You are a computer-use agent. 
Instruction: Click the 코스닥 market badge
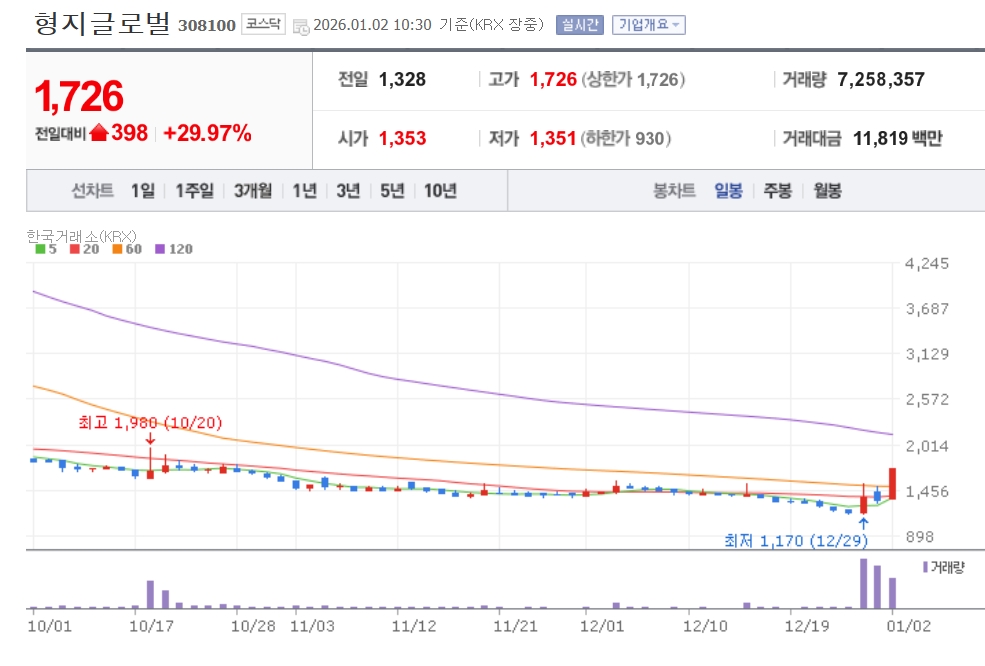tap(263, 25)
